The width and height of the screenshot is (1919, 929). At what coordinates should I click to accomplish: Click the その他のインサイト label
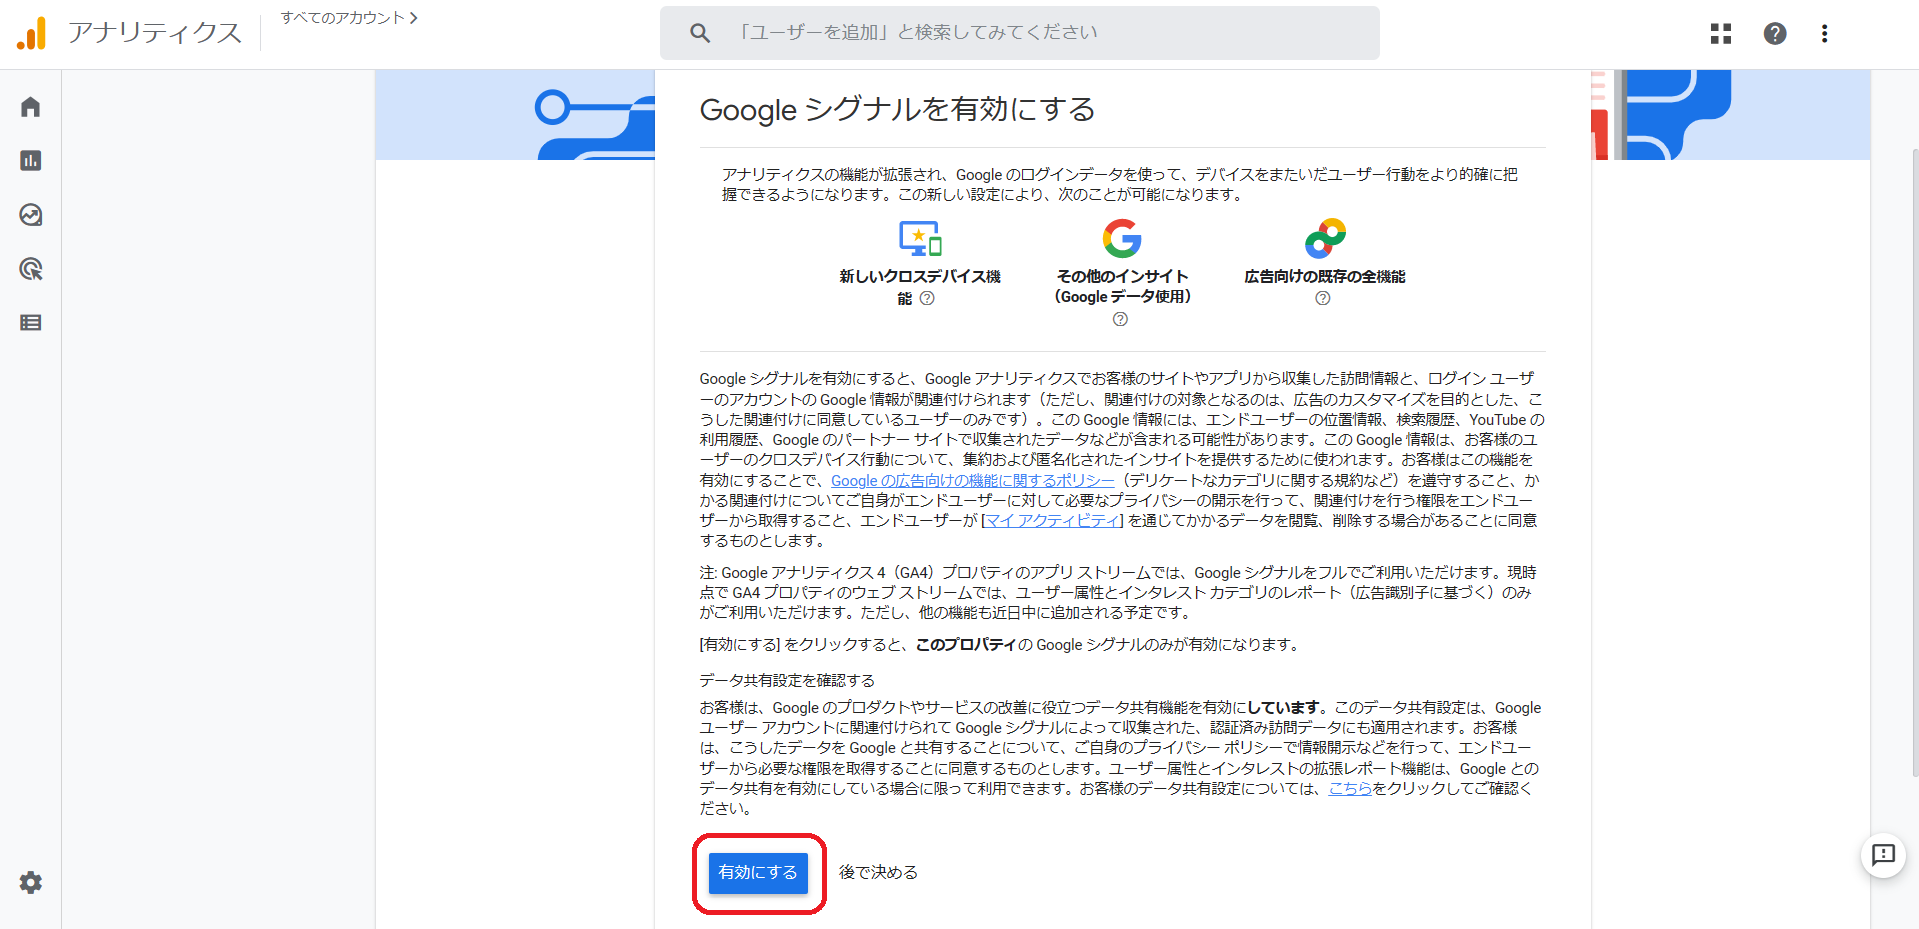[1122, 286]
